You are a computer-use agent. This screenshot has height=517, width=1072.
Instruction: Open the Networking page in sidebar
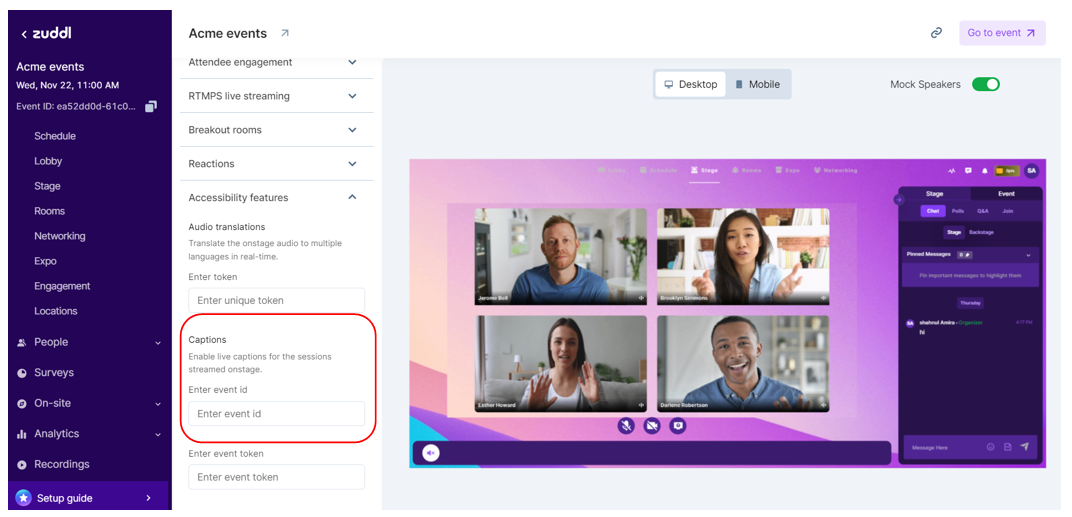point(60,236)
